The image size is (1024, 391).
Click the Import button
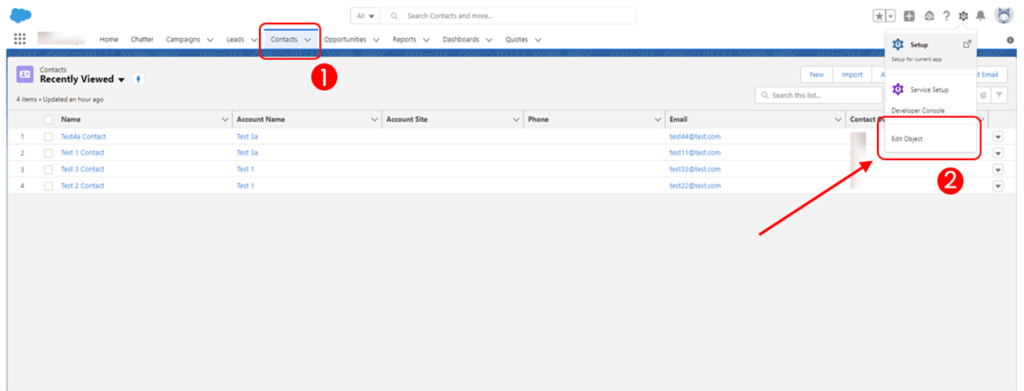(852, 75)
